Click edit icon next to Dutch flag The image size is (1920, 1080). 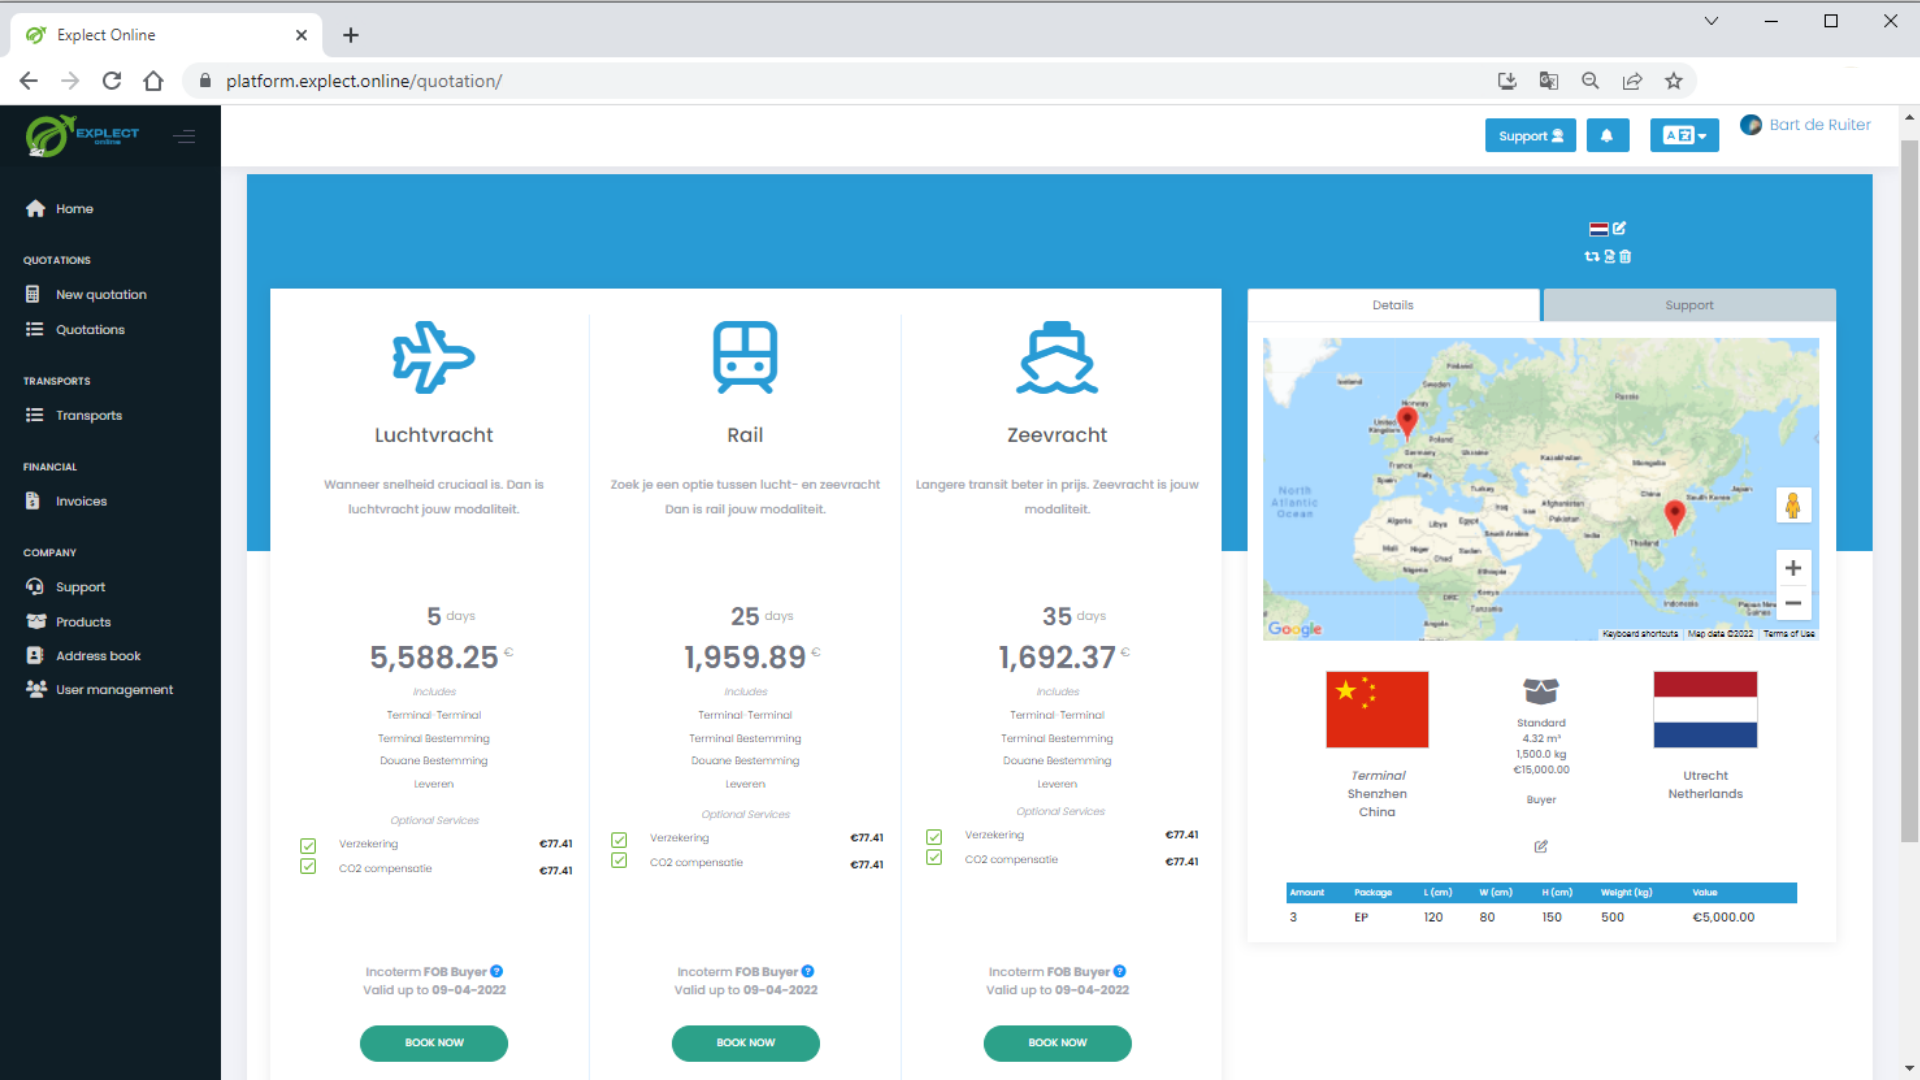[1619, 228]
